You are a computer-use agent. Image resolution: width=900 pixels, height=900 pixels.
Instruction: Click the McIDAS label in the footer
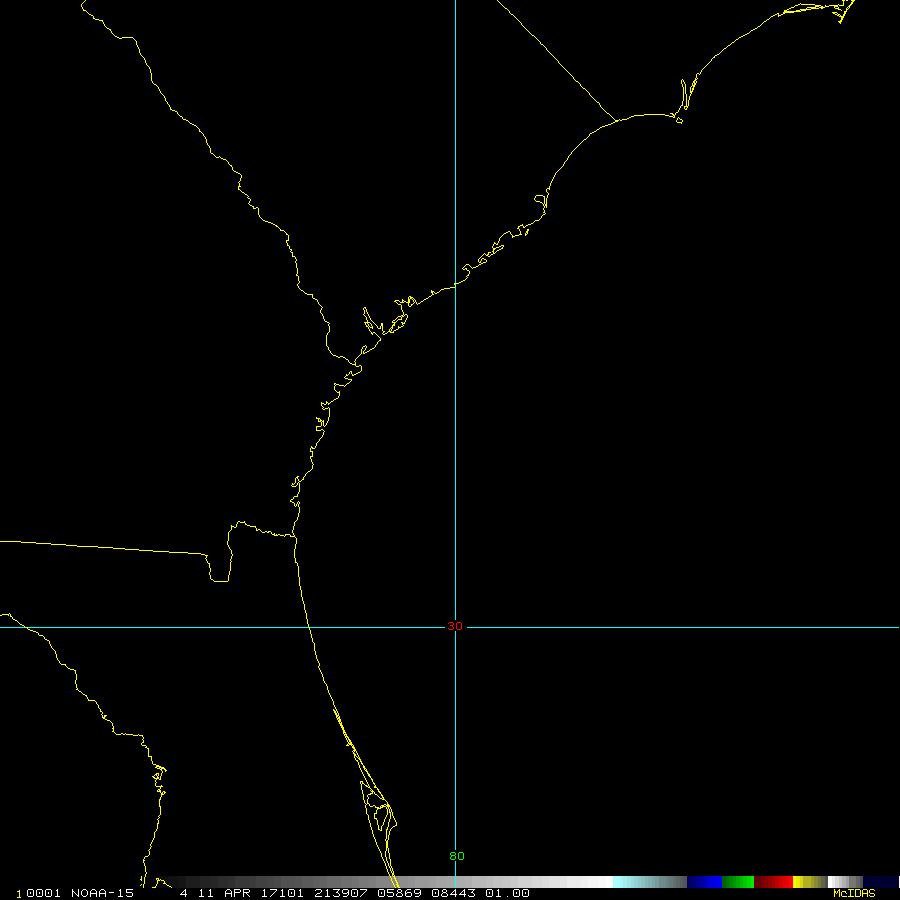[853, 893]
